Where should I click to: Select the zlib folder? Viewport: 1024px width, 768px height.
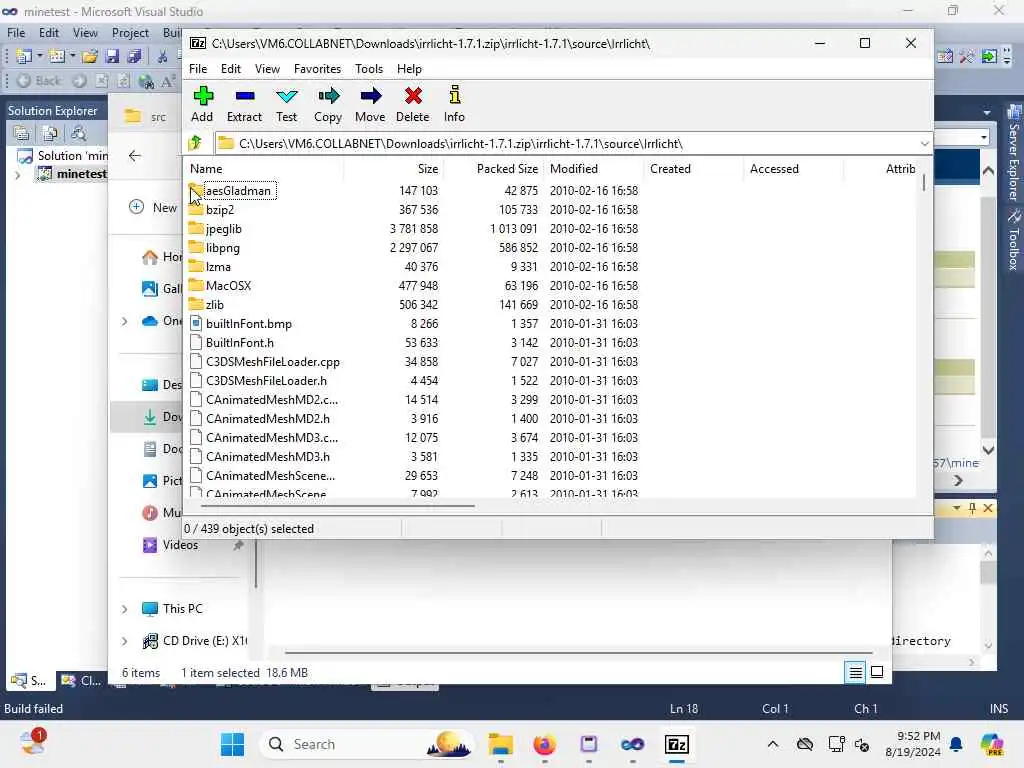[214, 304]
